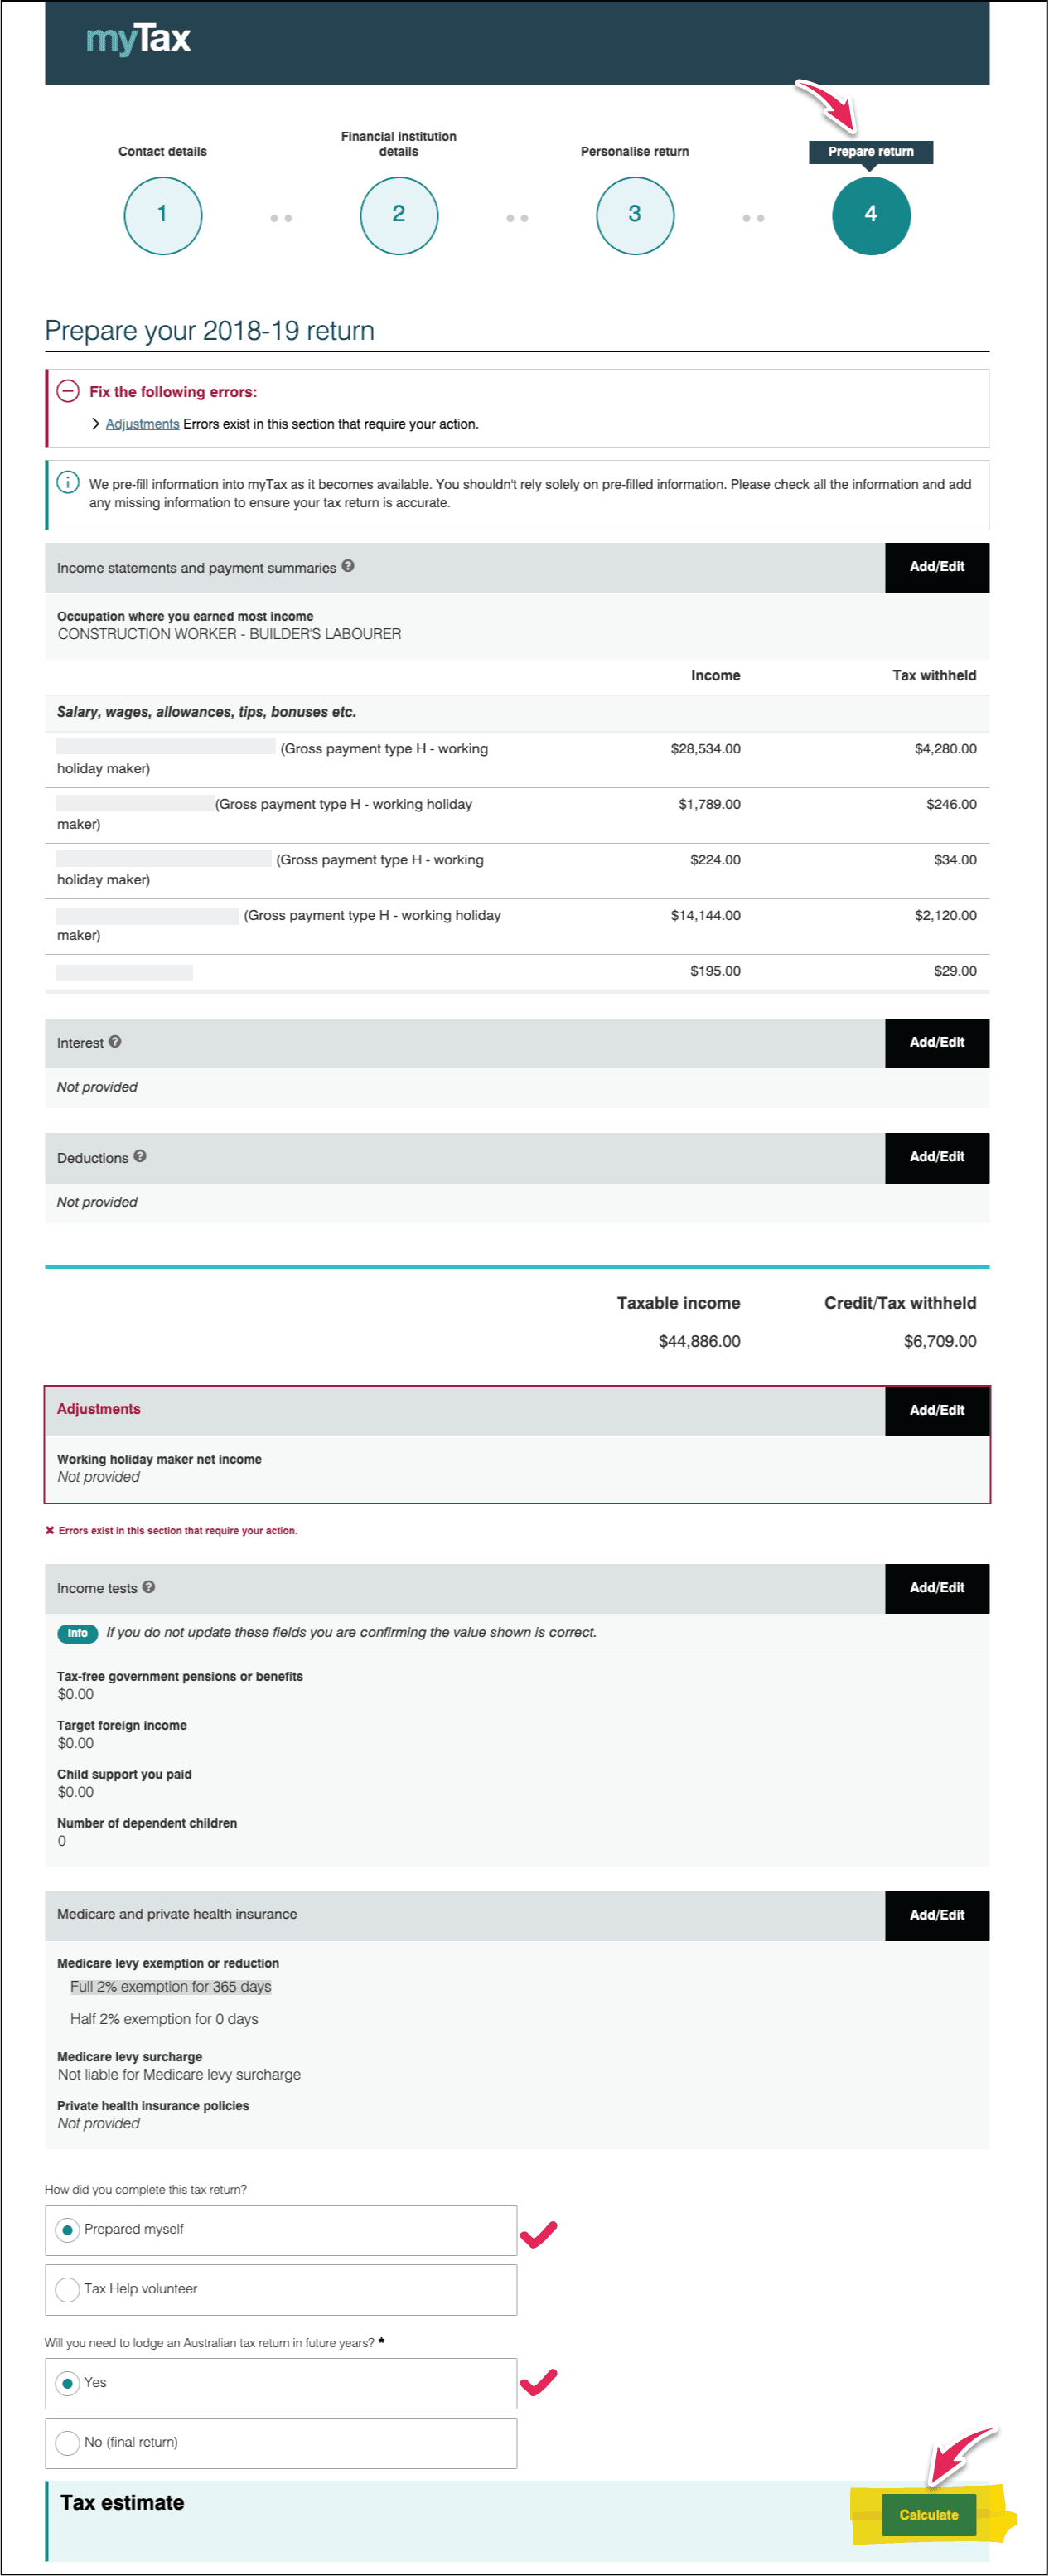The height and width of the screenshot is (2576, 1049).
Task: Collapse the 'Fix the following errors' icon
Action: pos(68,391)
